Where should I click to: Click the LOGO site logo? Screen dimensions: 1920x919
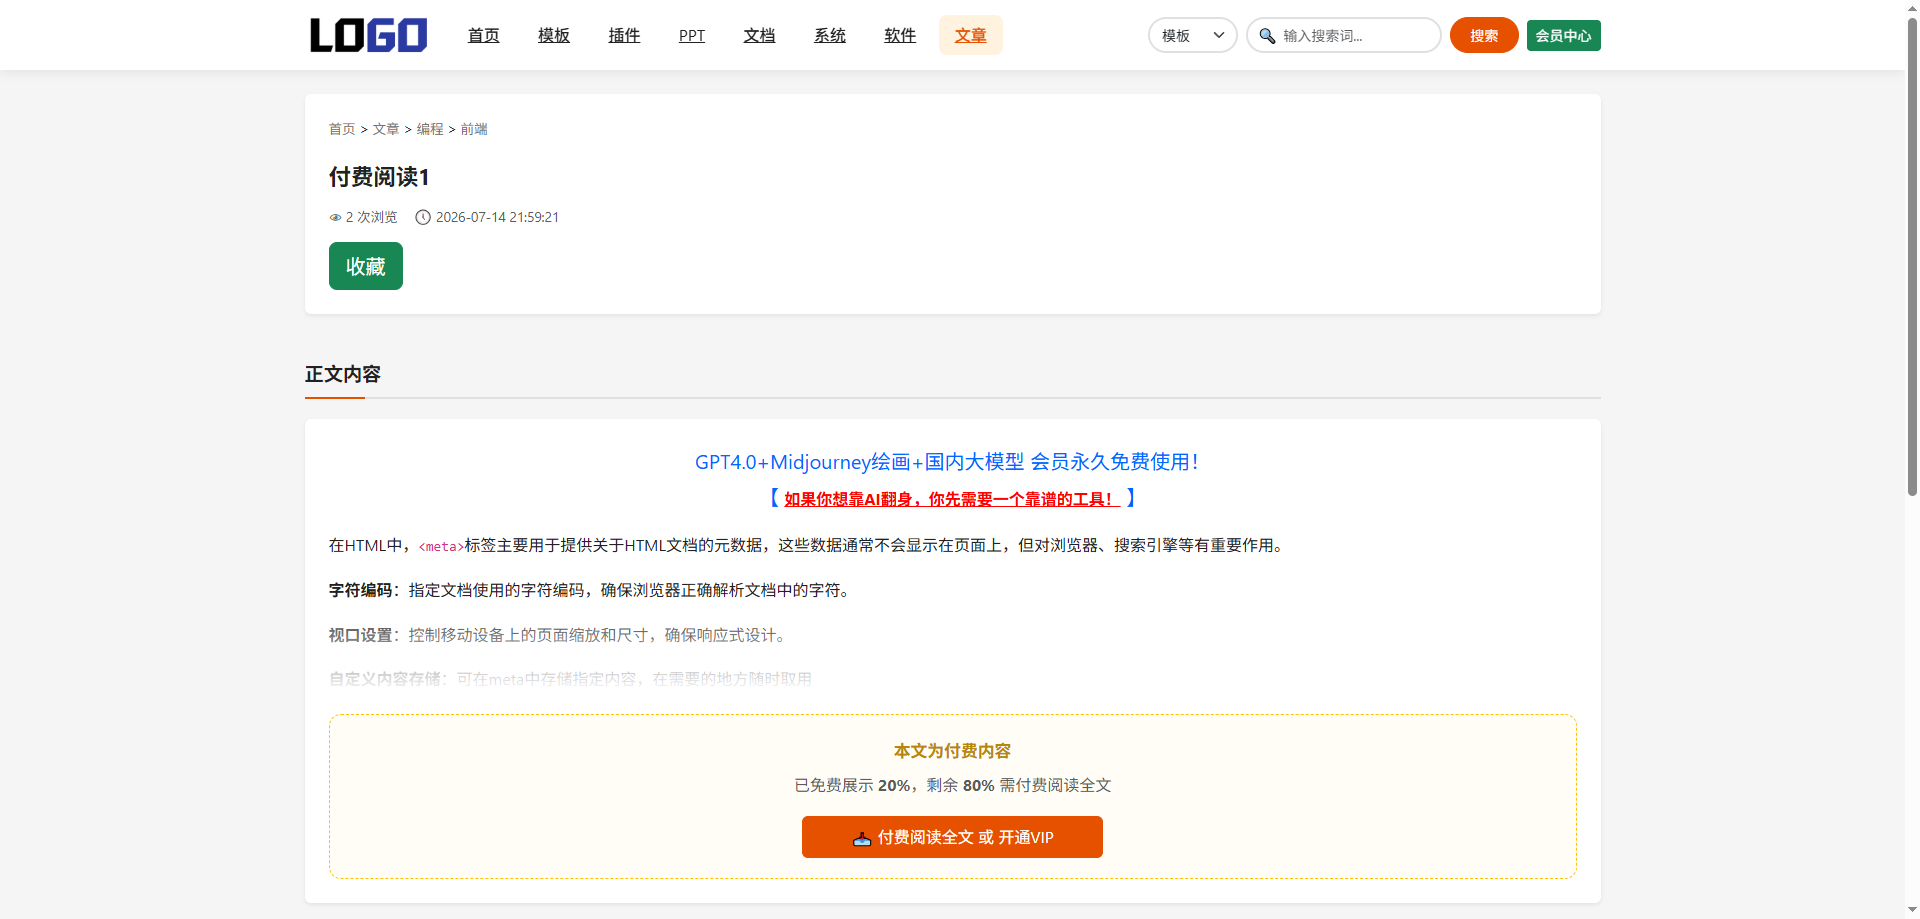click(368, 35)
